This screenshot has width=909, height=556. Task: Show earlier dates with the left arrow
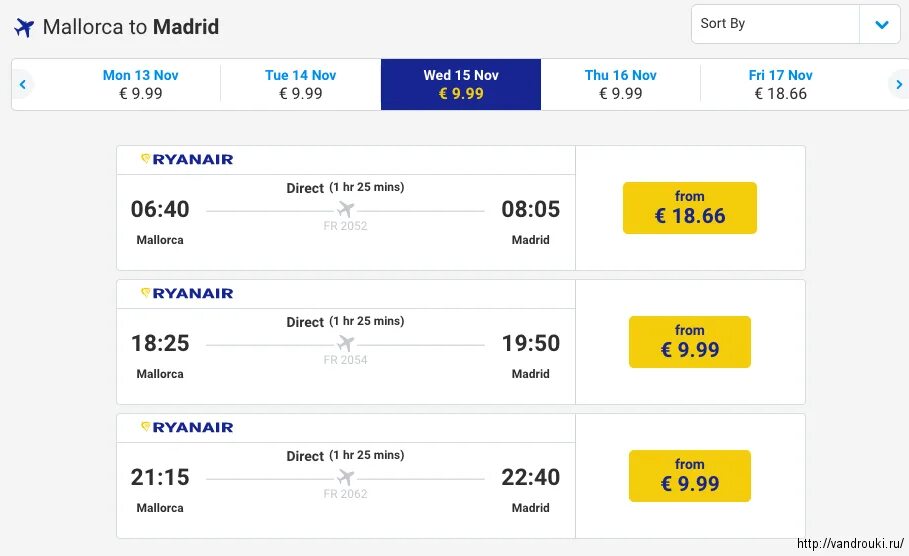click(22, 85)
